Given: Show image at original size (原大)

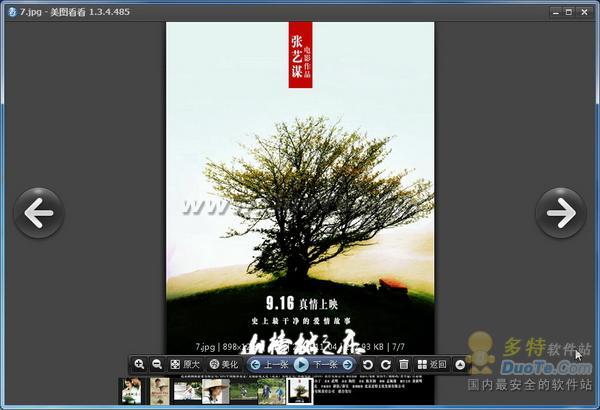Looking at the screenshot, I should tap(185, 364).
